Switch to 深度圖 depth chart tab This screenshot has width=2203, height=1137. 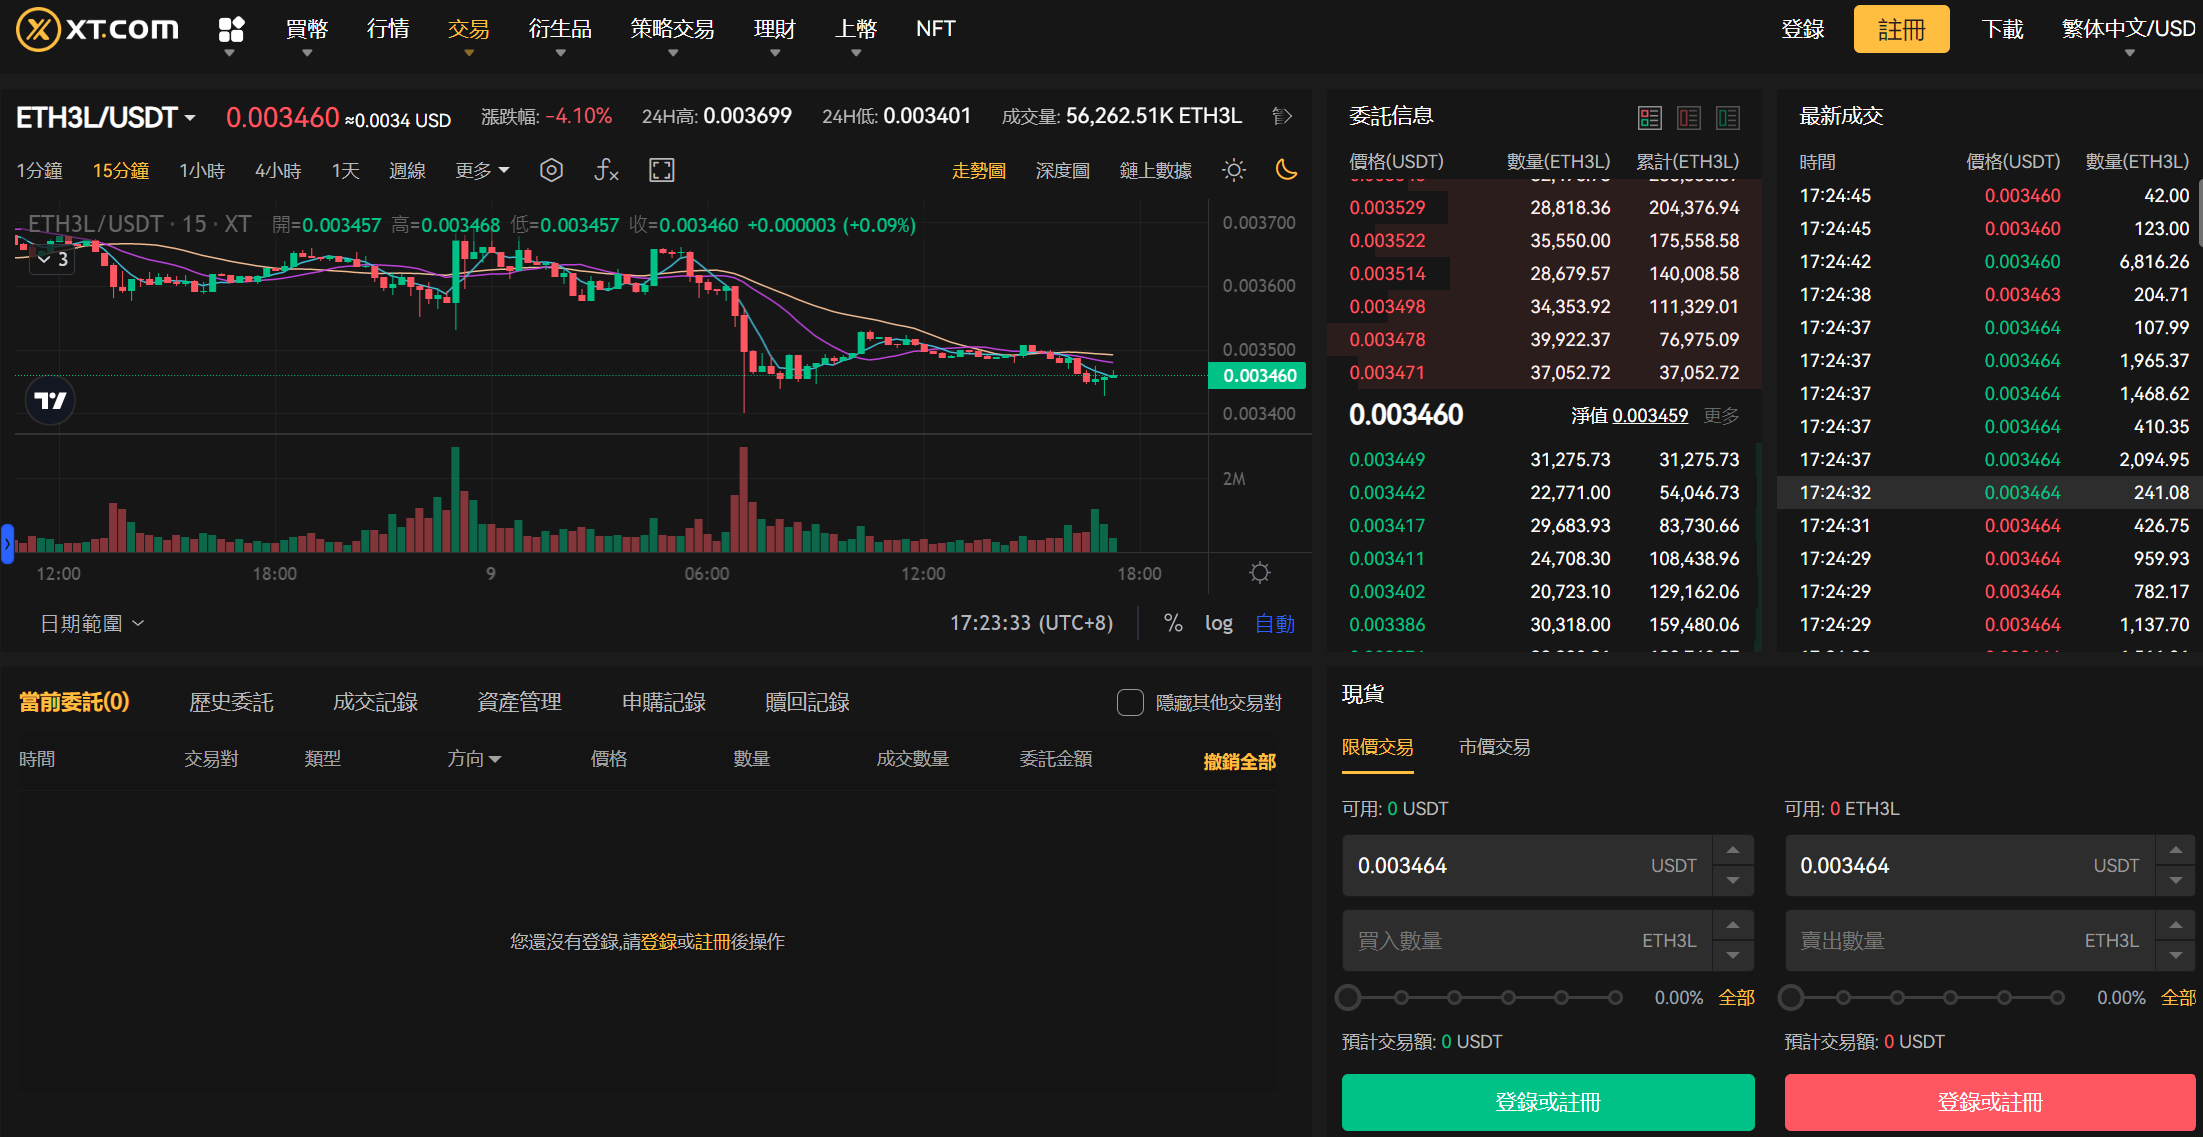point(1062,171)
